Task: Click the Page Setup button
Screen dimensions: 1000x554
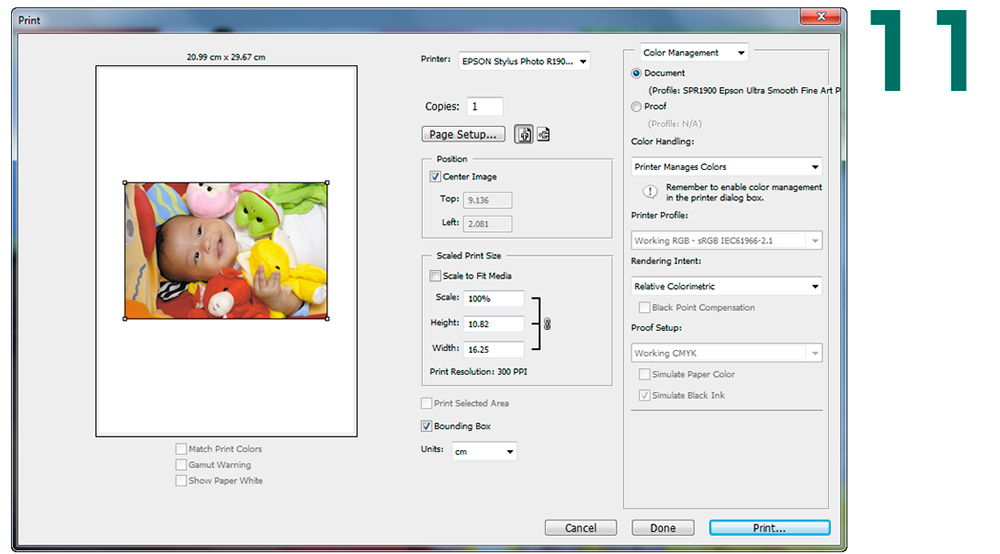Action: click(x=462, y=134)
